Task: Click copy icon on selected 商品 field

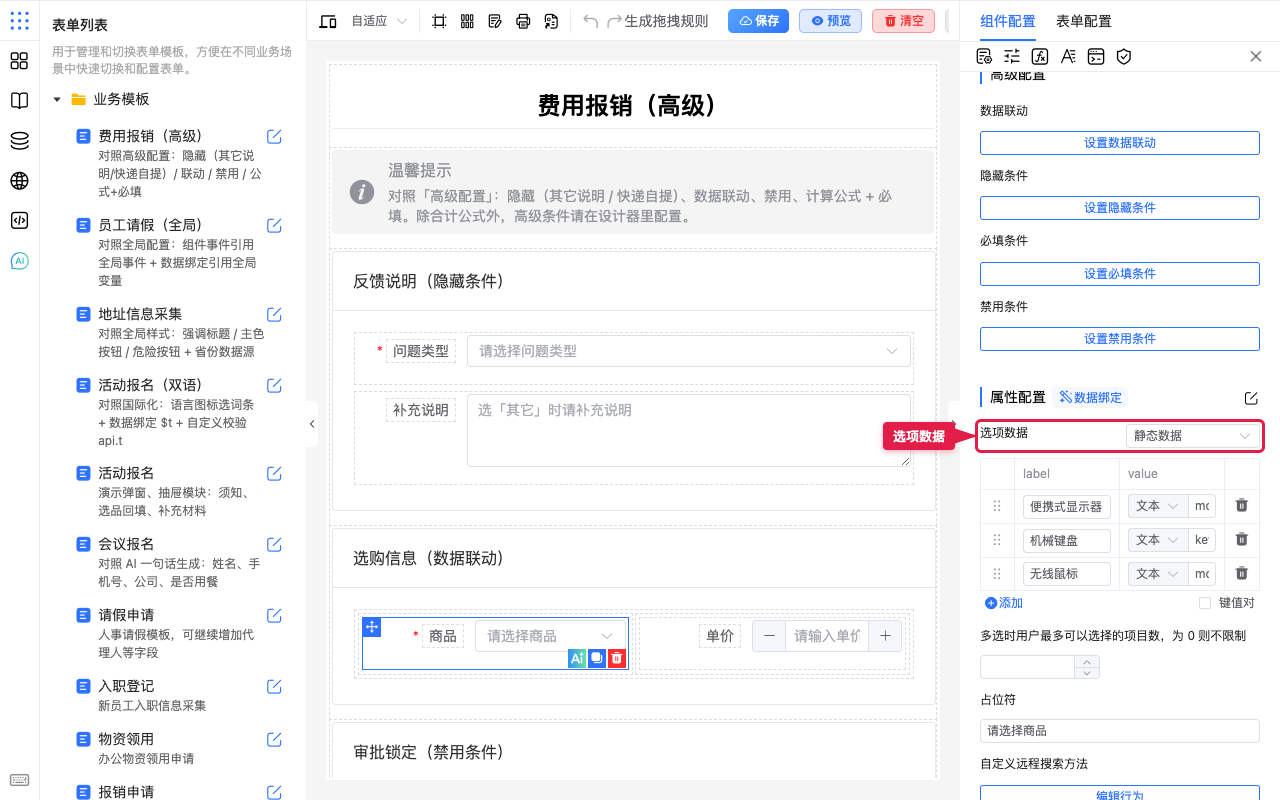Action: [597, 658]
